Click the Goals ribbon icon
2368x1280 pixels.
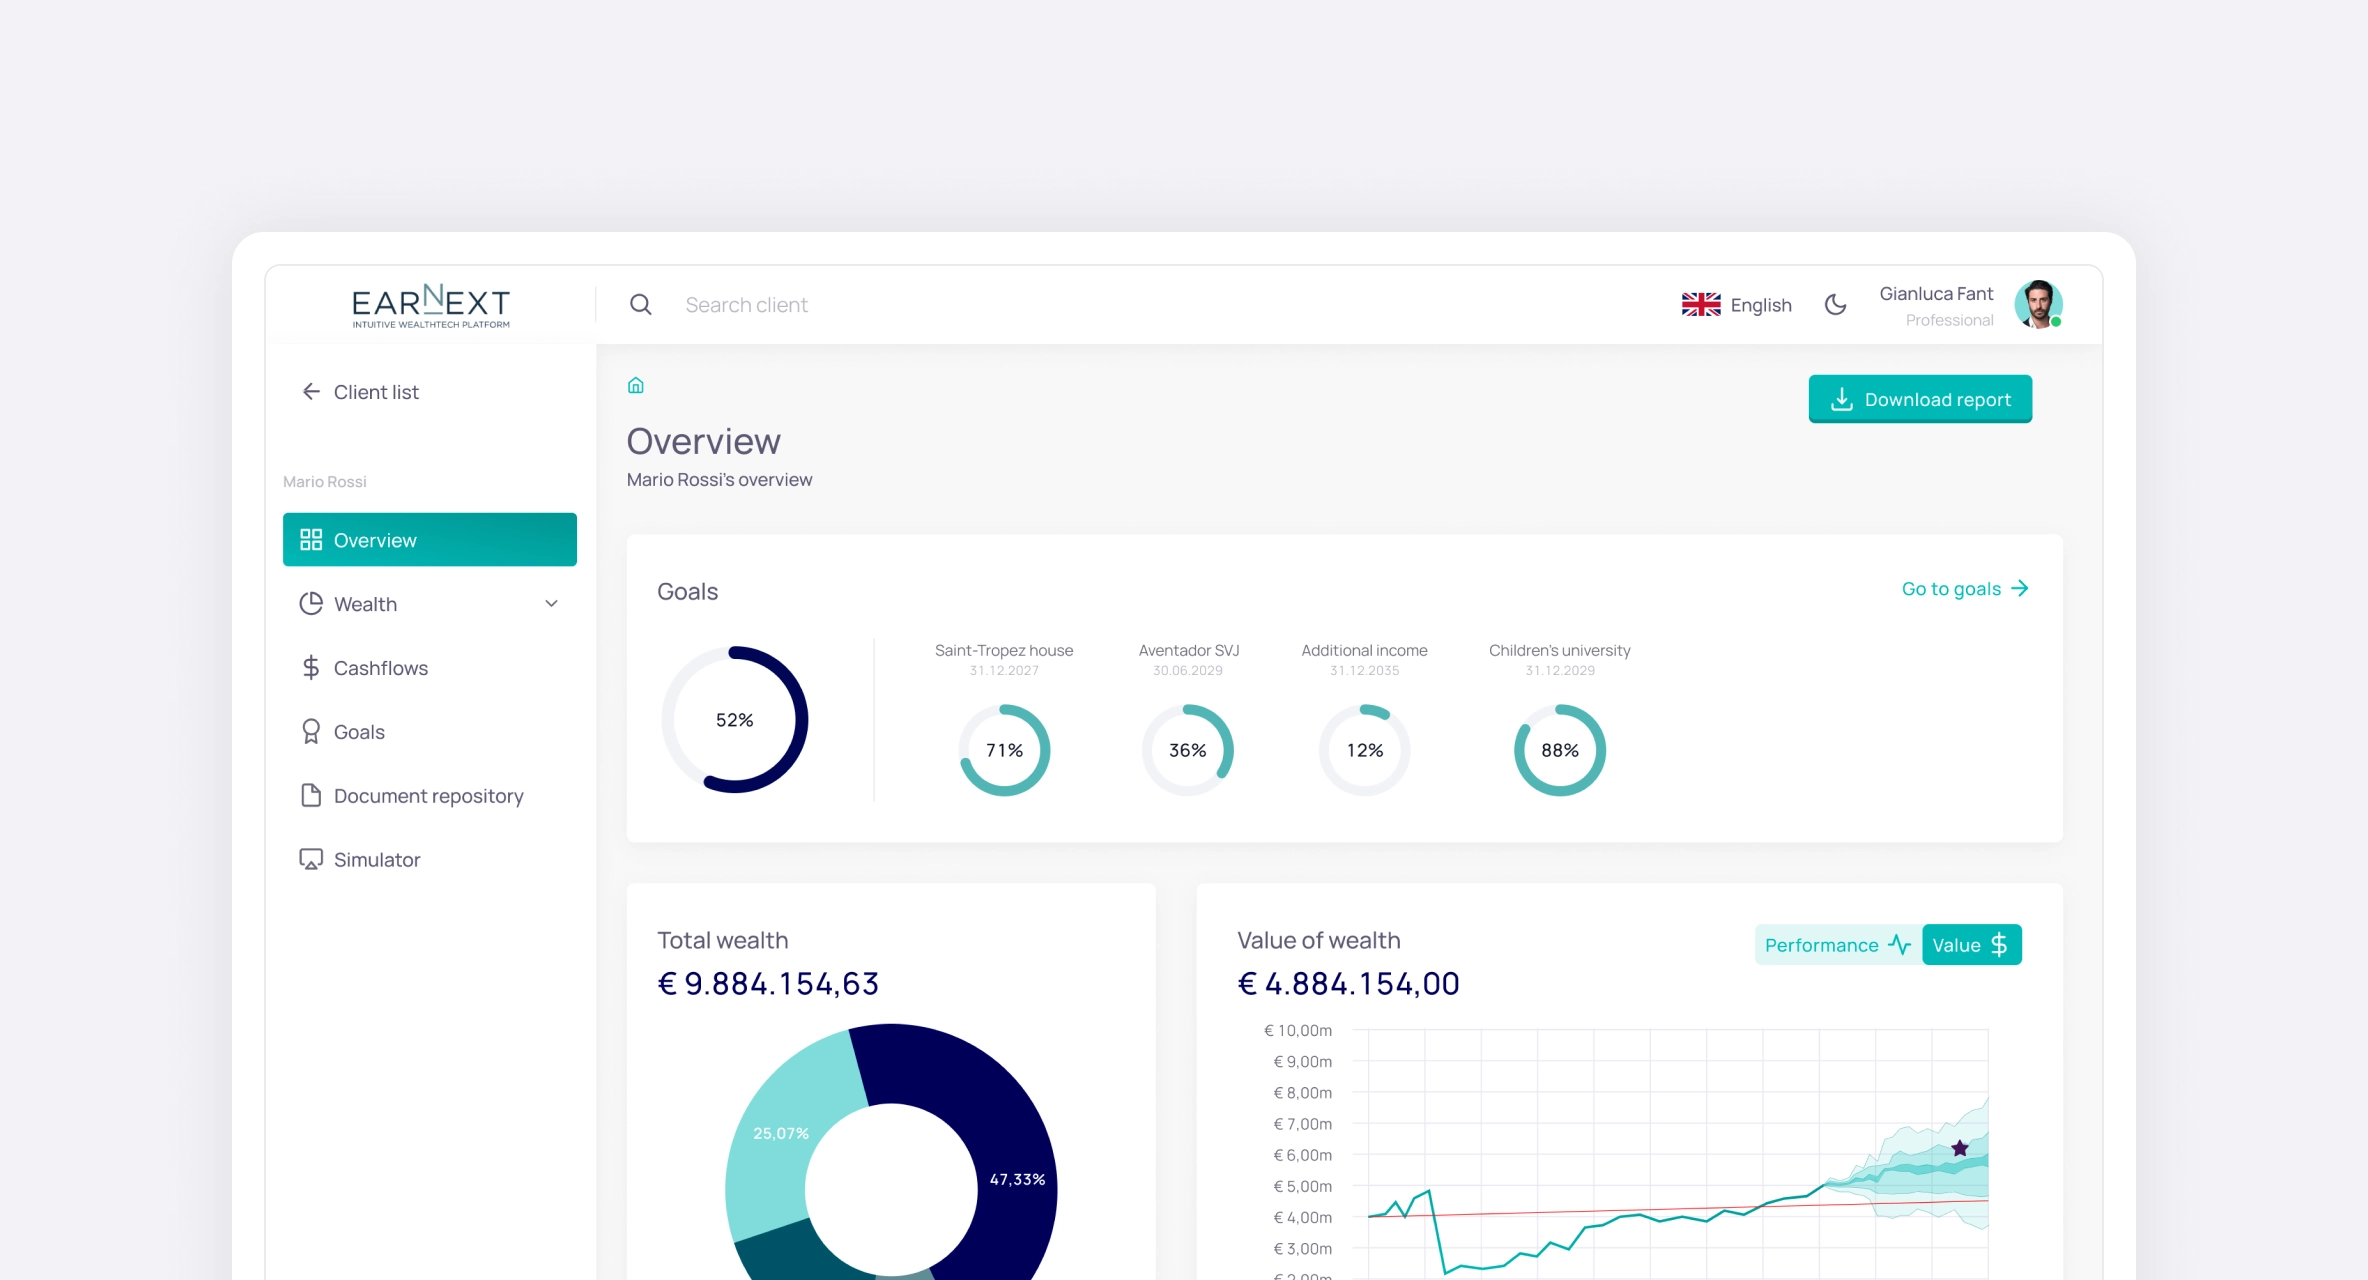tap(311, 732)
